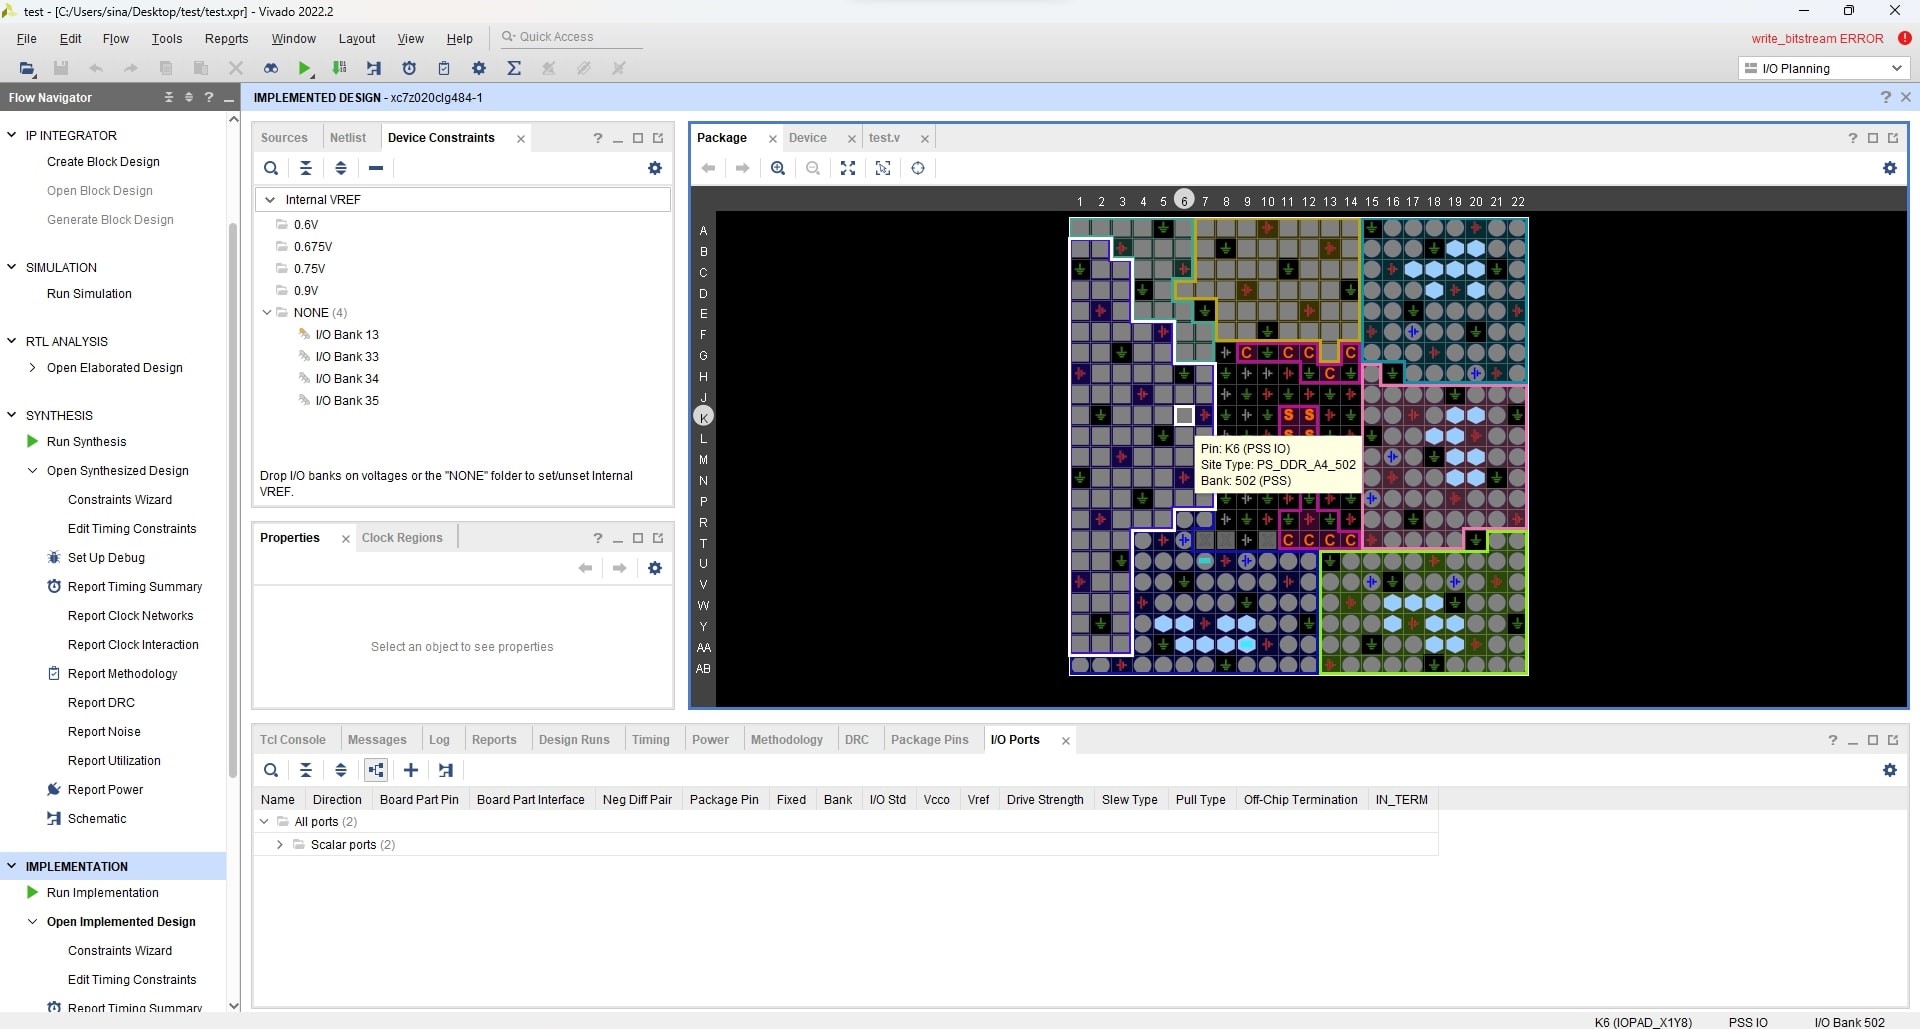Click Zoom Fit icon in Package toolbar
This screenshot has height=1029, width=1920.
(x=848, y=168)
